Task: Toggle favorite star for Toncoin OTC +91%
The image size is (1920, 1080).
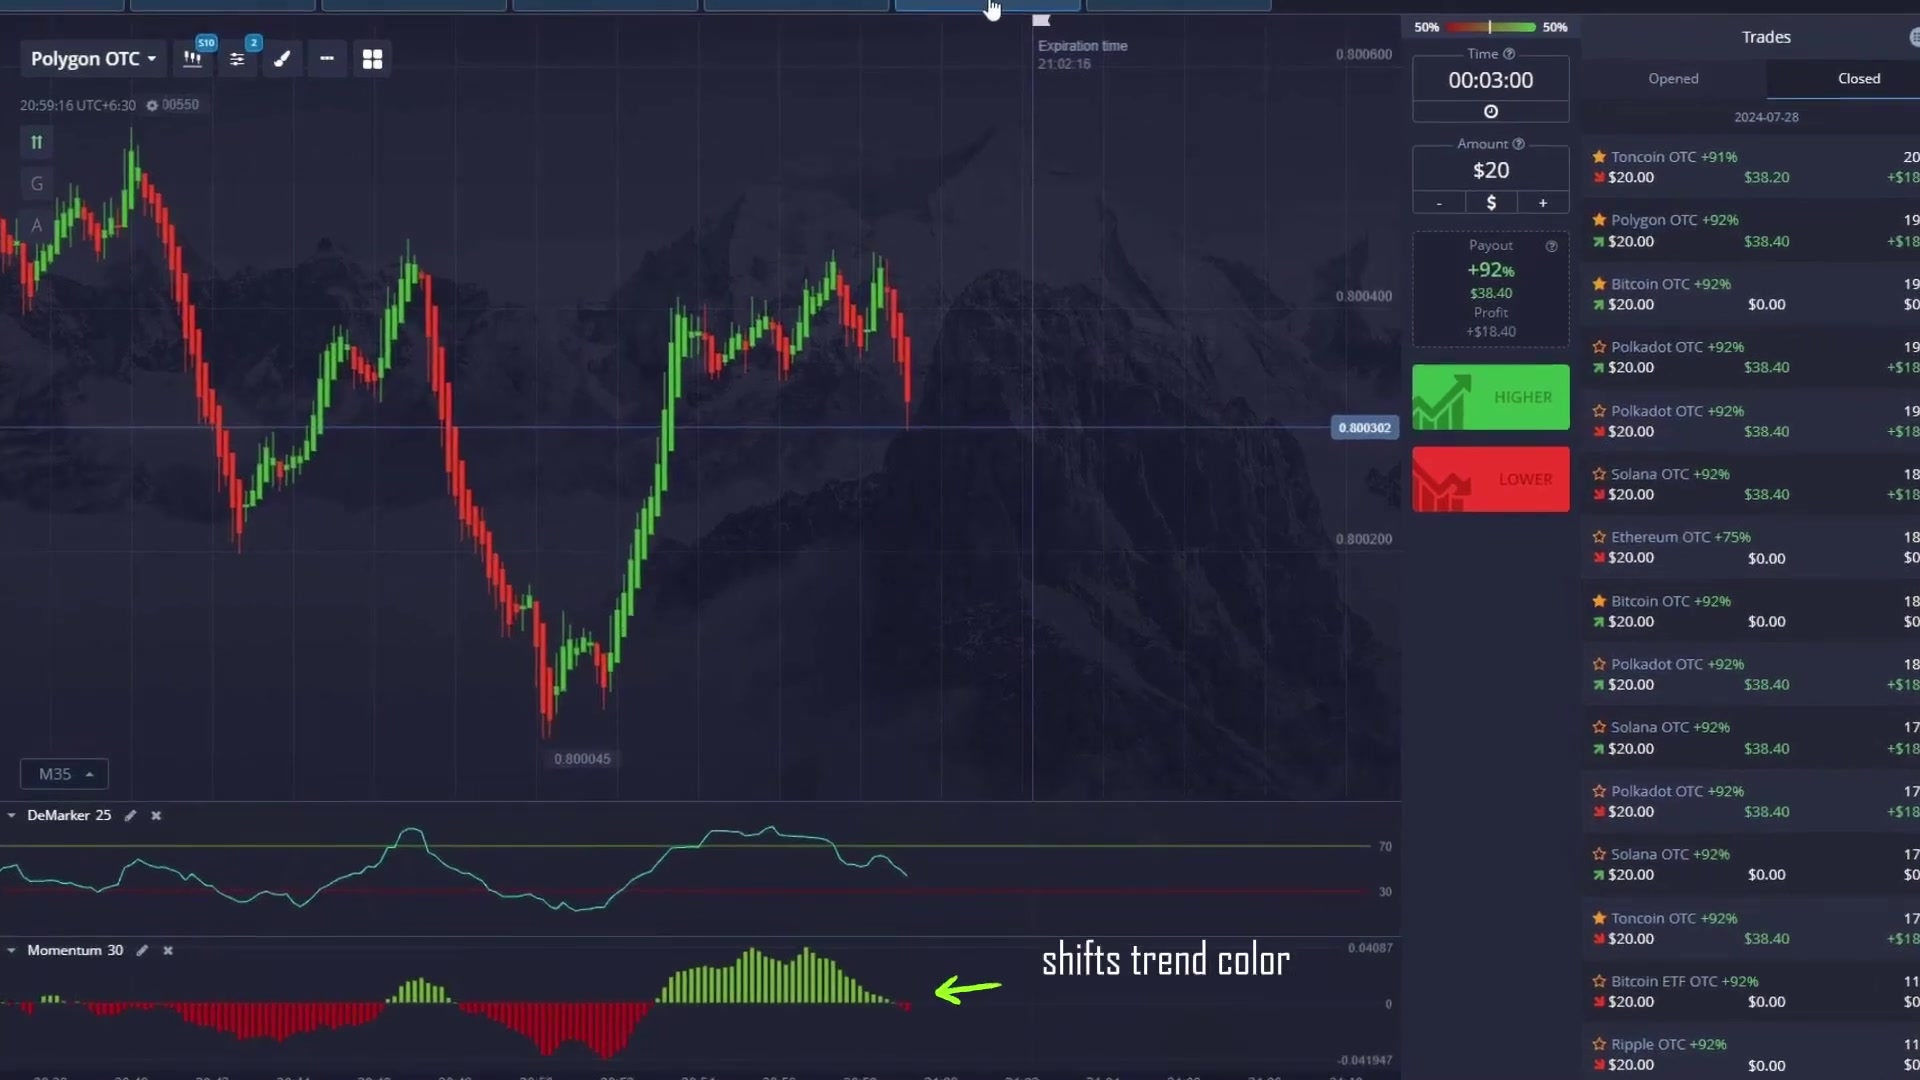Action: click(1599, 157)
